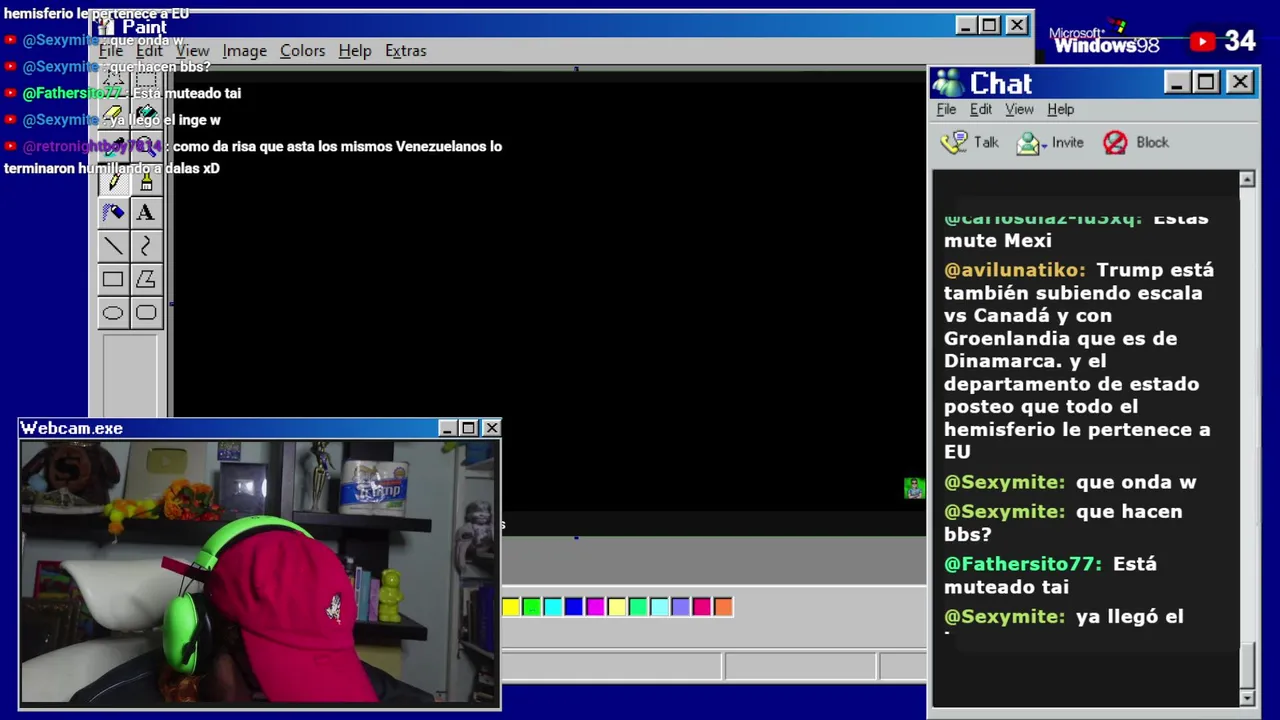Image resolution: width=1280 pixels, height=720 pixels.
Task: Open Paint's Help menu
Action: point(354,50)
